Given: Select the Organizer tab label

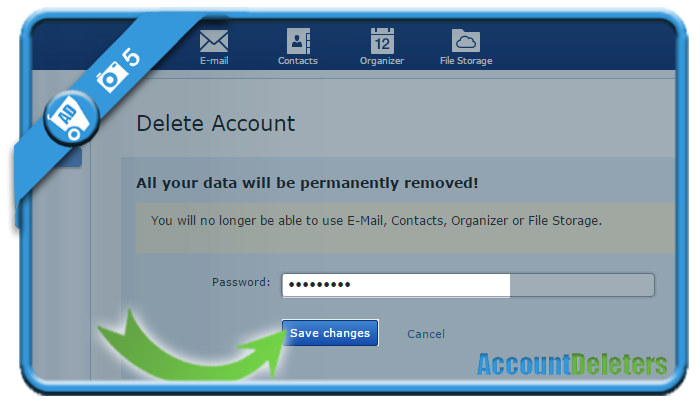Looking at the screenshot, I should click(x=382, y=61).
